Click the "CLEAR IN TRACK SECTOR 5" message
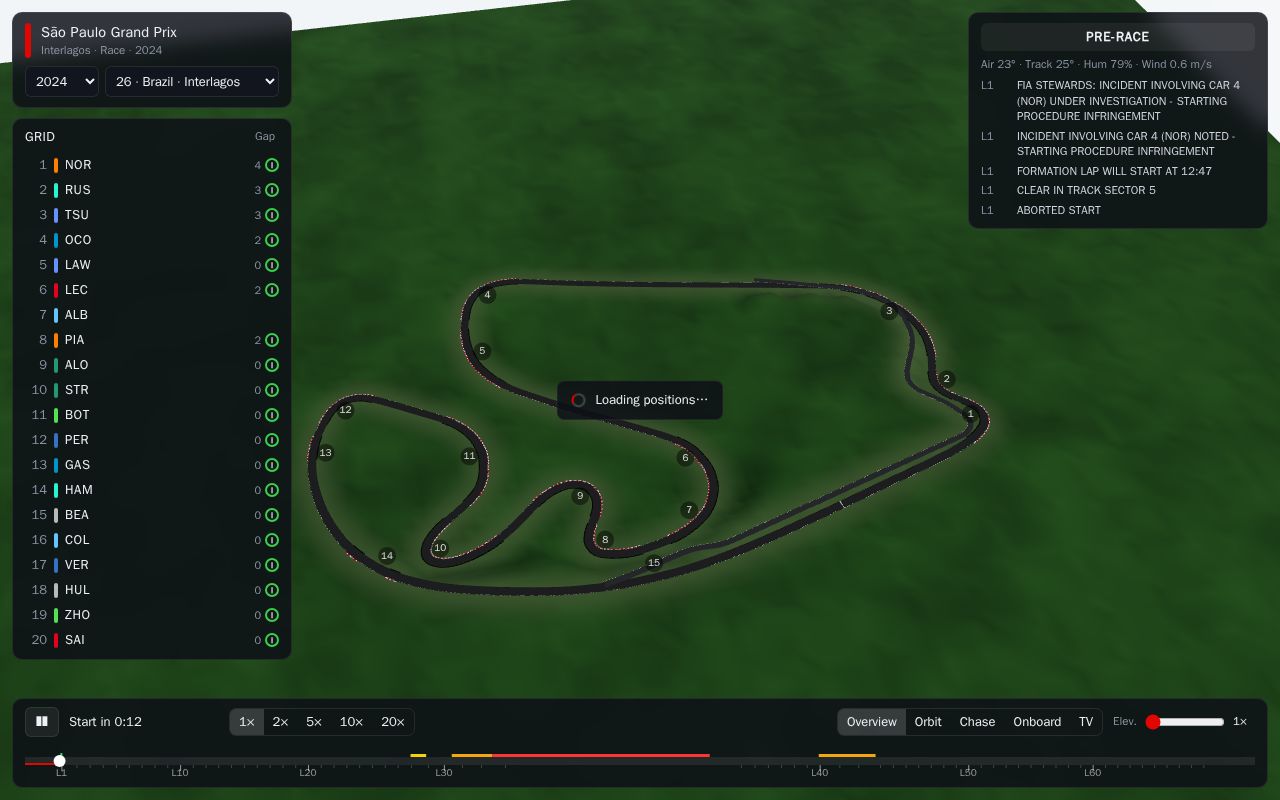Screen dimensions: 1280x800 click(x=1086, y=190)
